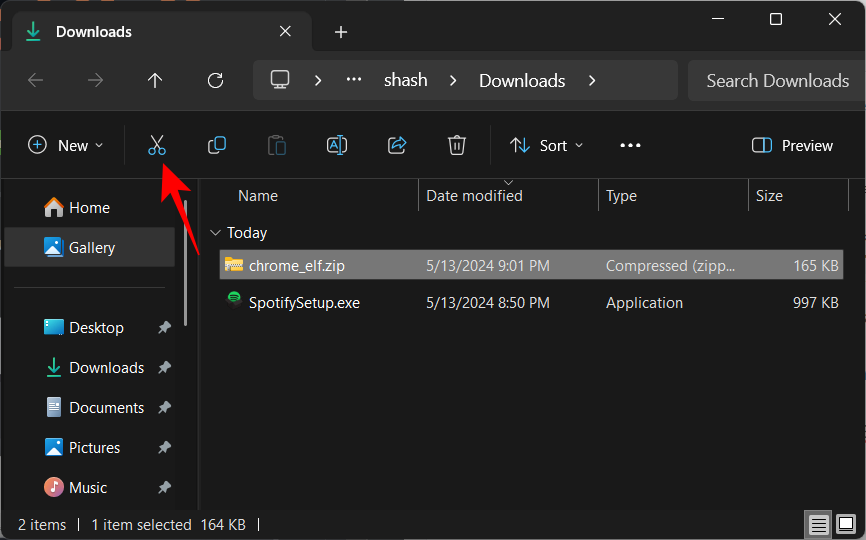The height and width of the screenshot is (540, 866).
Task: Click the Delete trash icon
Action: point(457,146)
